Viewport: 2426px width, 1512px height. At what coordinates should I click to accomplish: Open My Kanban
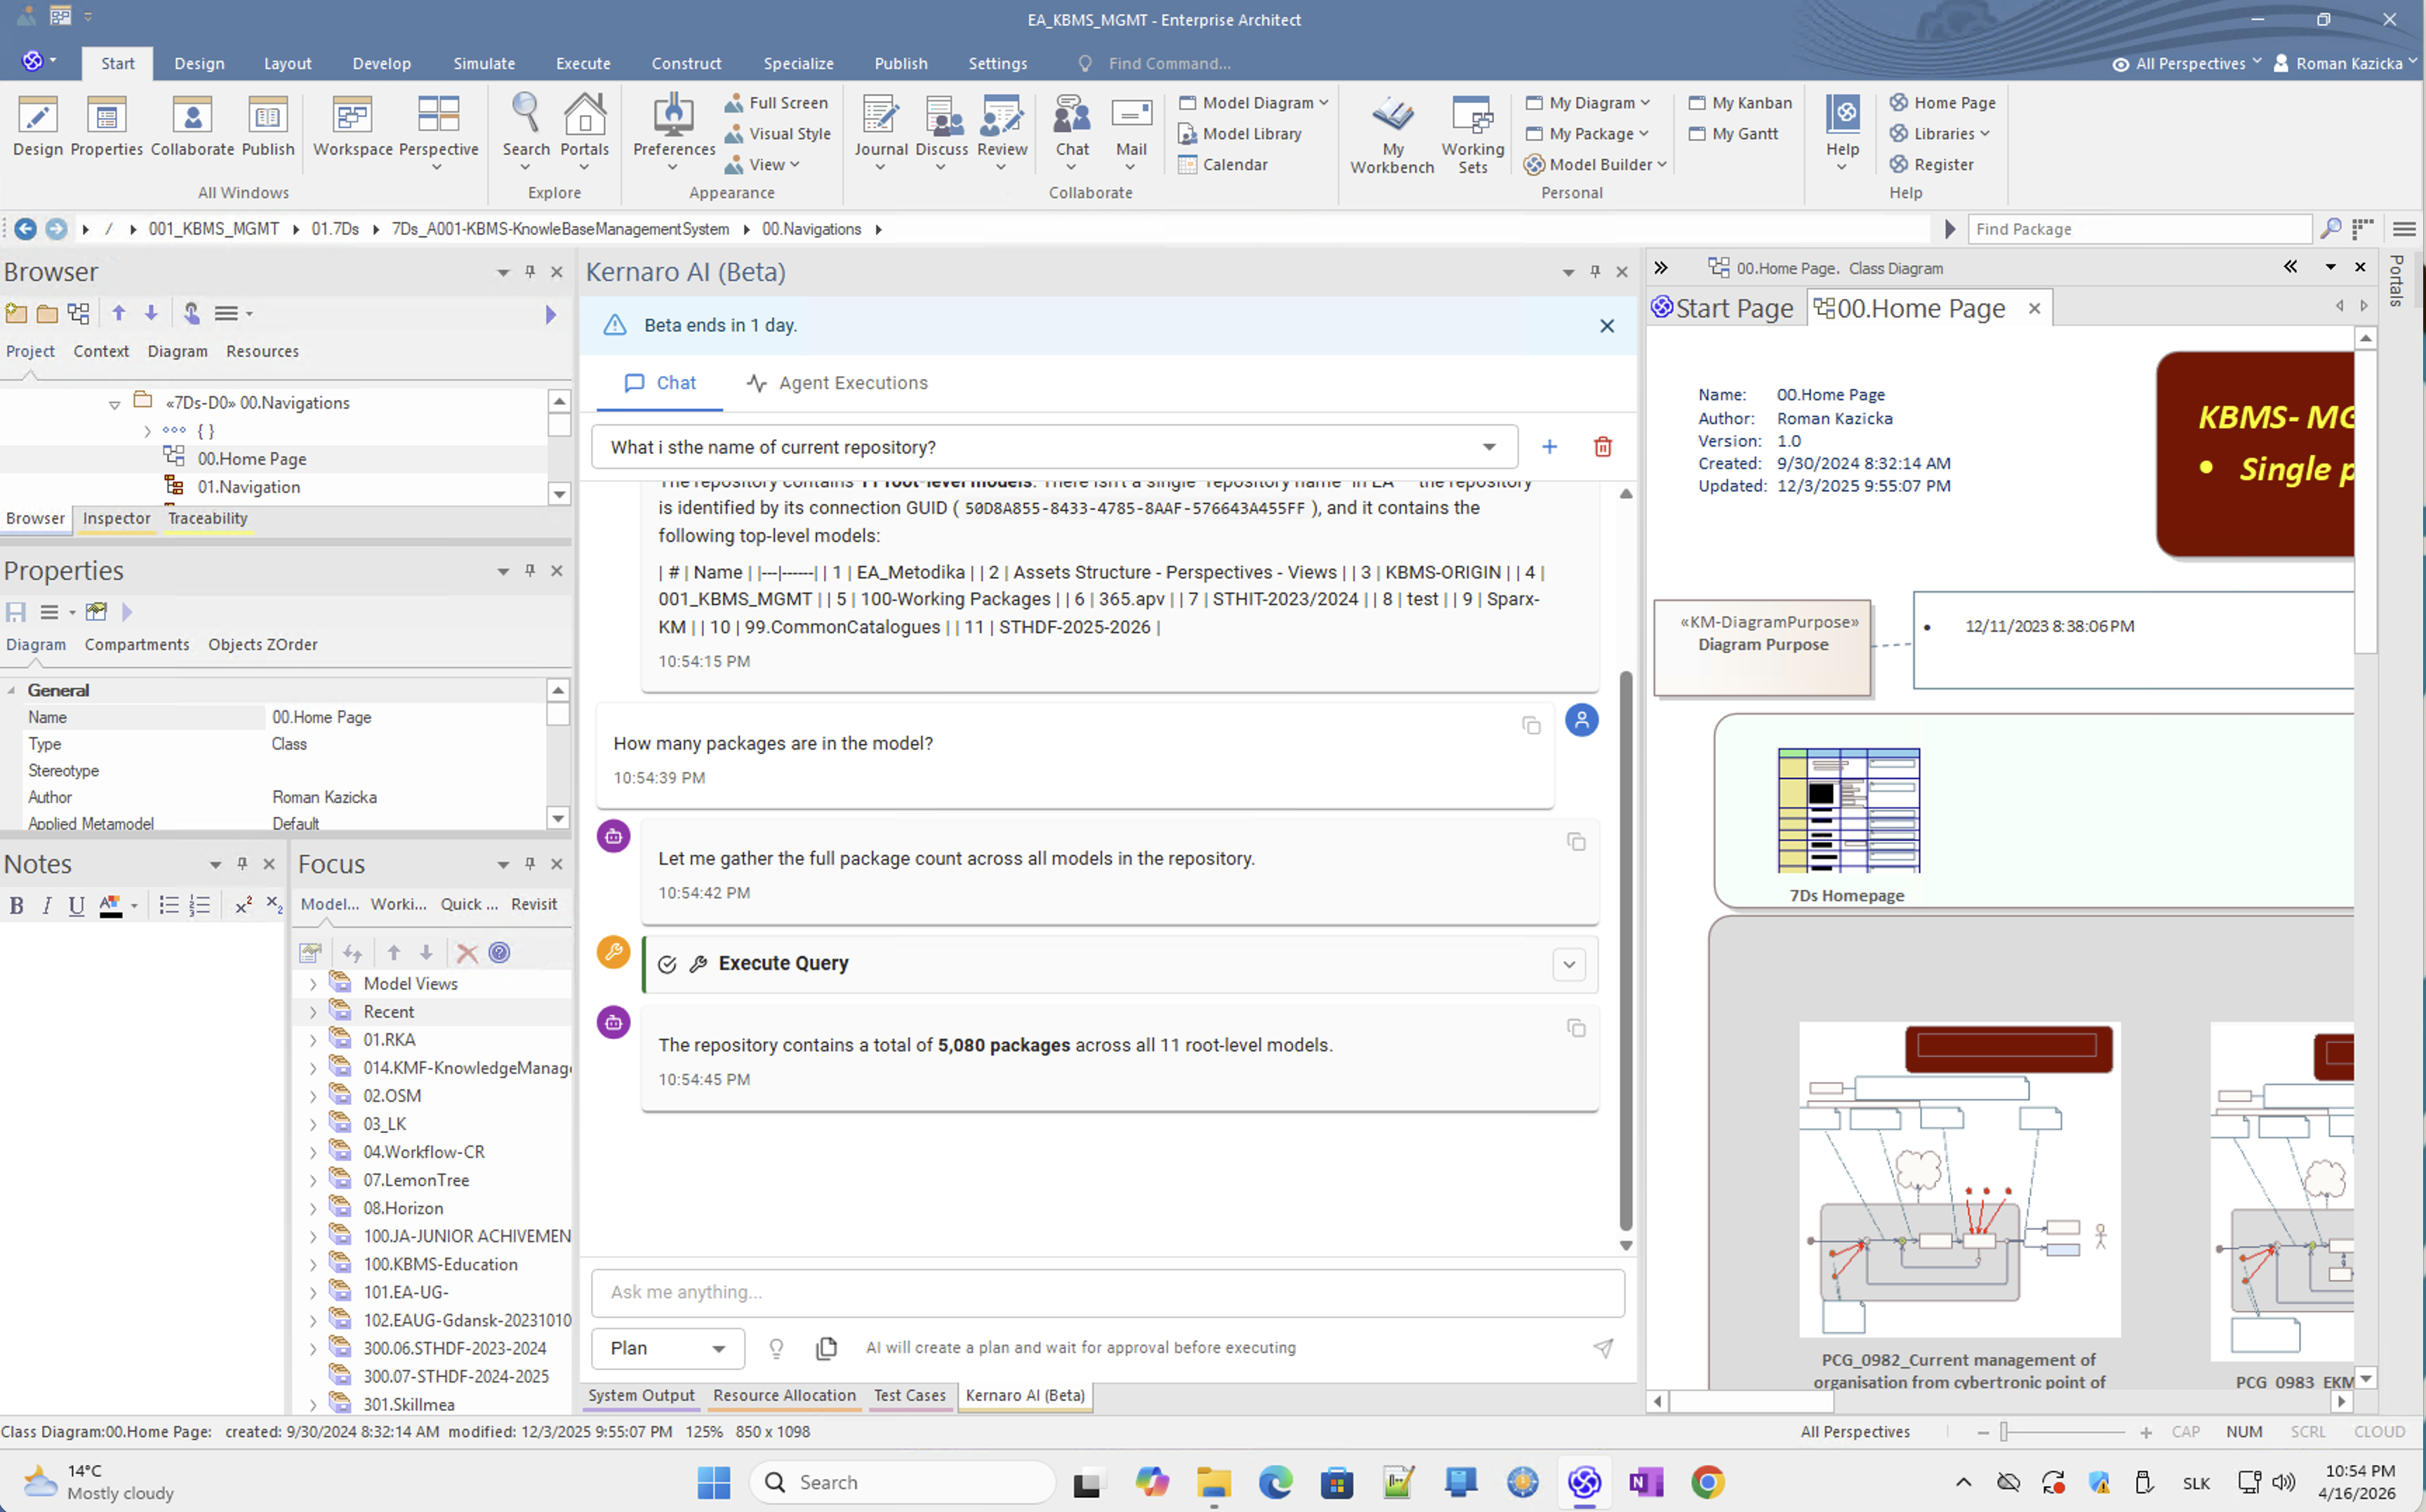1740,103
